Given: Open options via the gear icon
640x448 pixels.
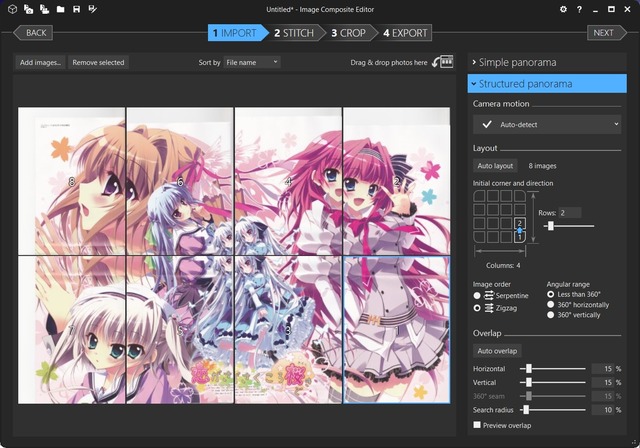Looking at the screenshot, I should point(563,9).
